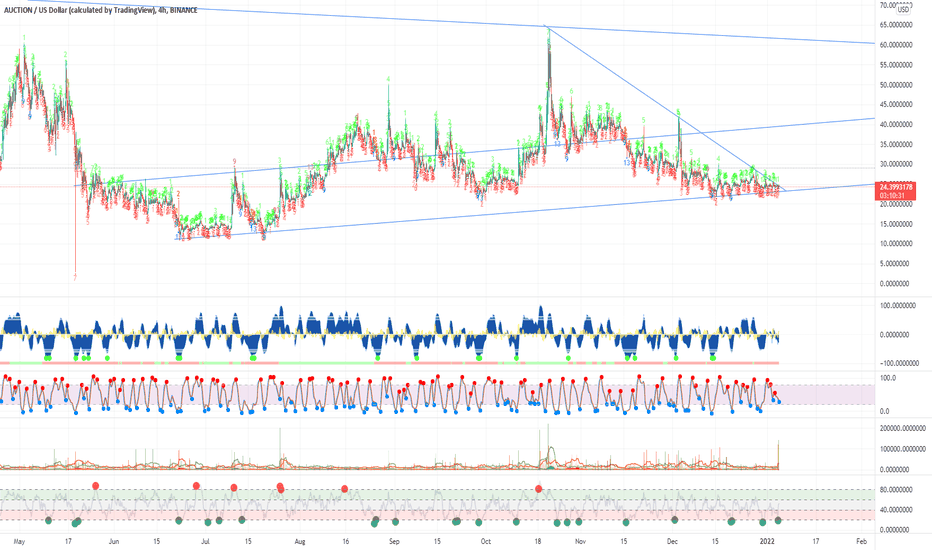This screenshot has height=550, width=932.
Task: Click the Sep label on the time axis
Action: tap(394, 542)
